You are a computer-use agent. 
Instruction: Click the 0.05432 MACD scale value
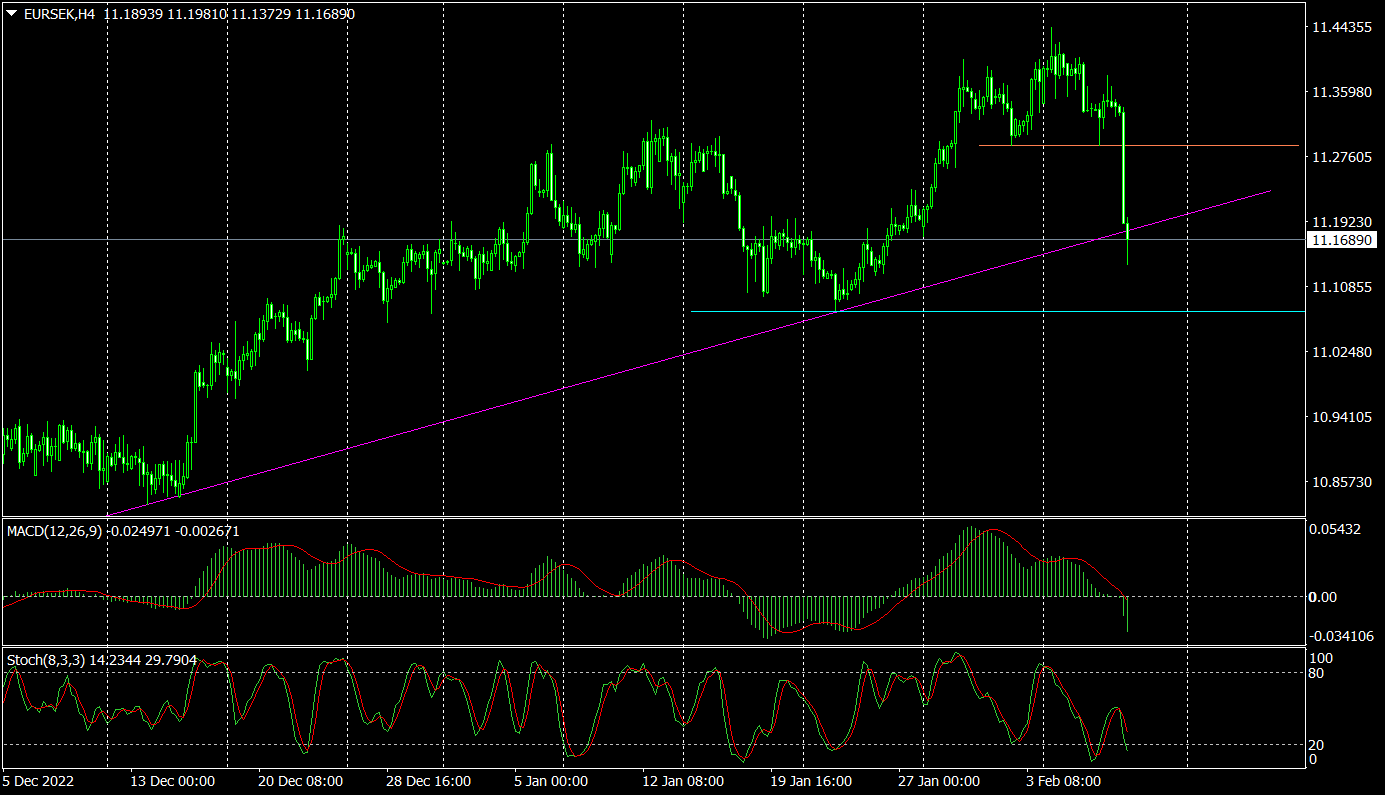pos(1336,528)
